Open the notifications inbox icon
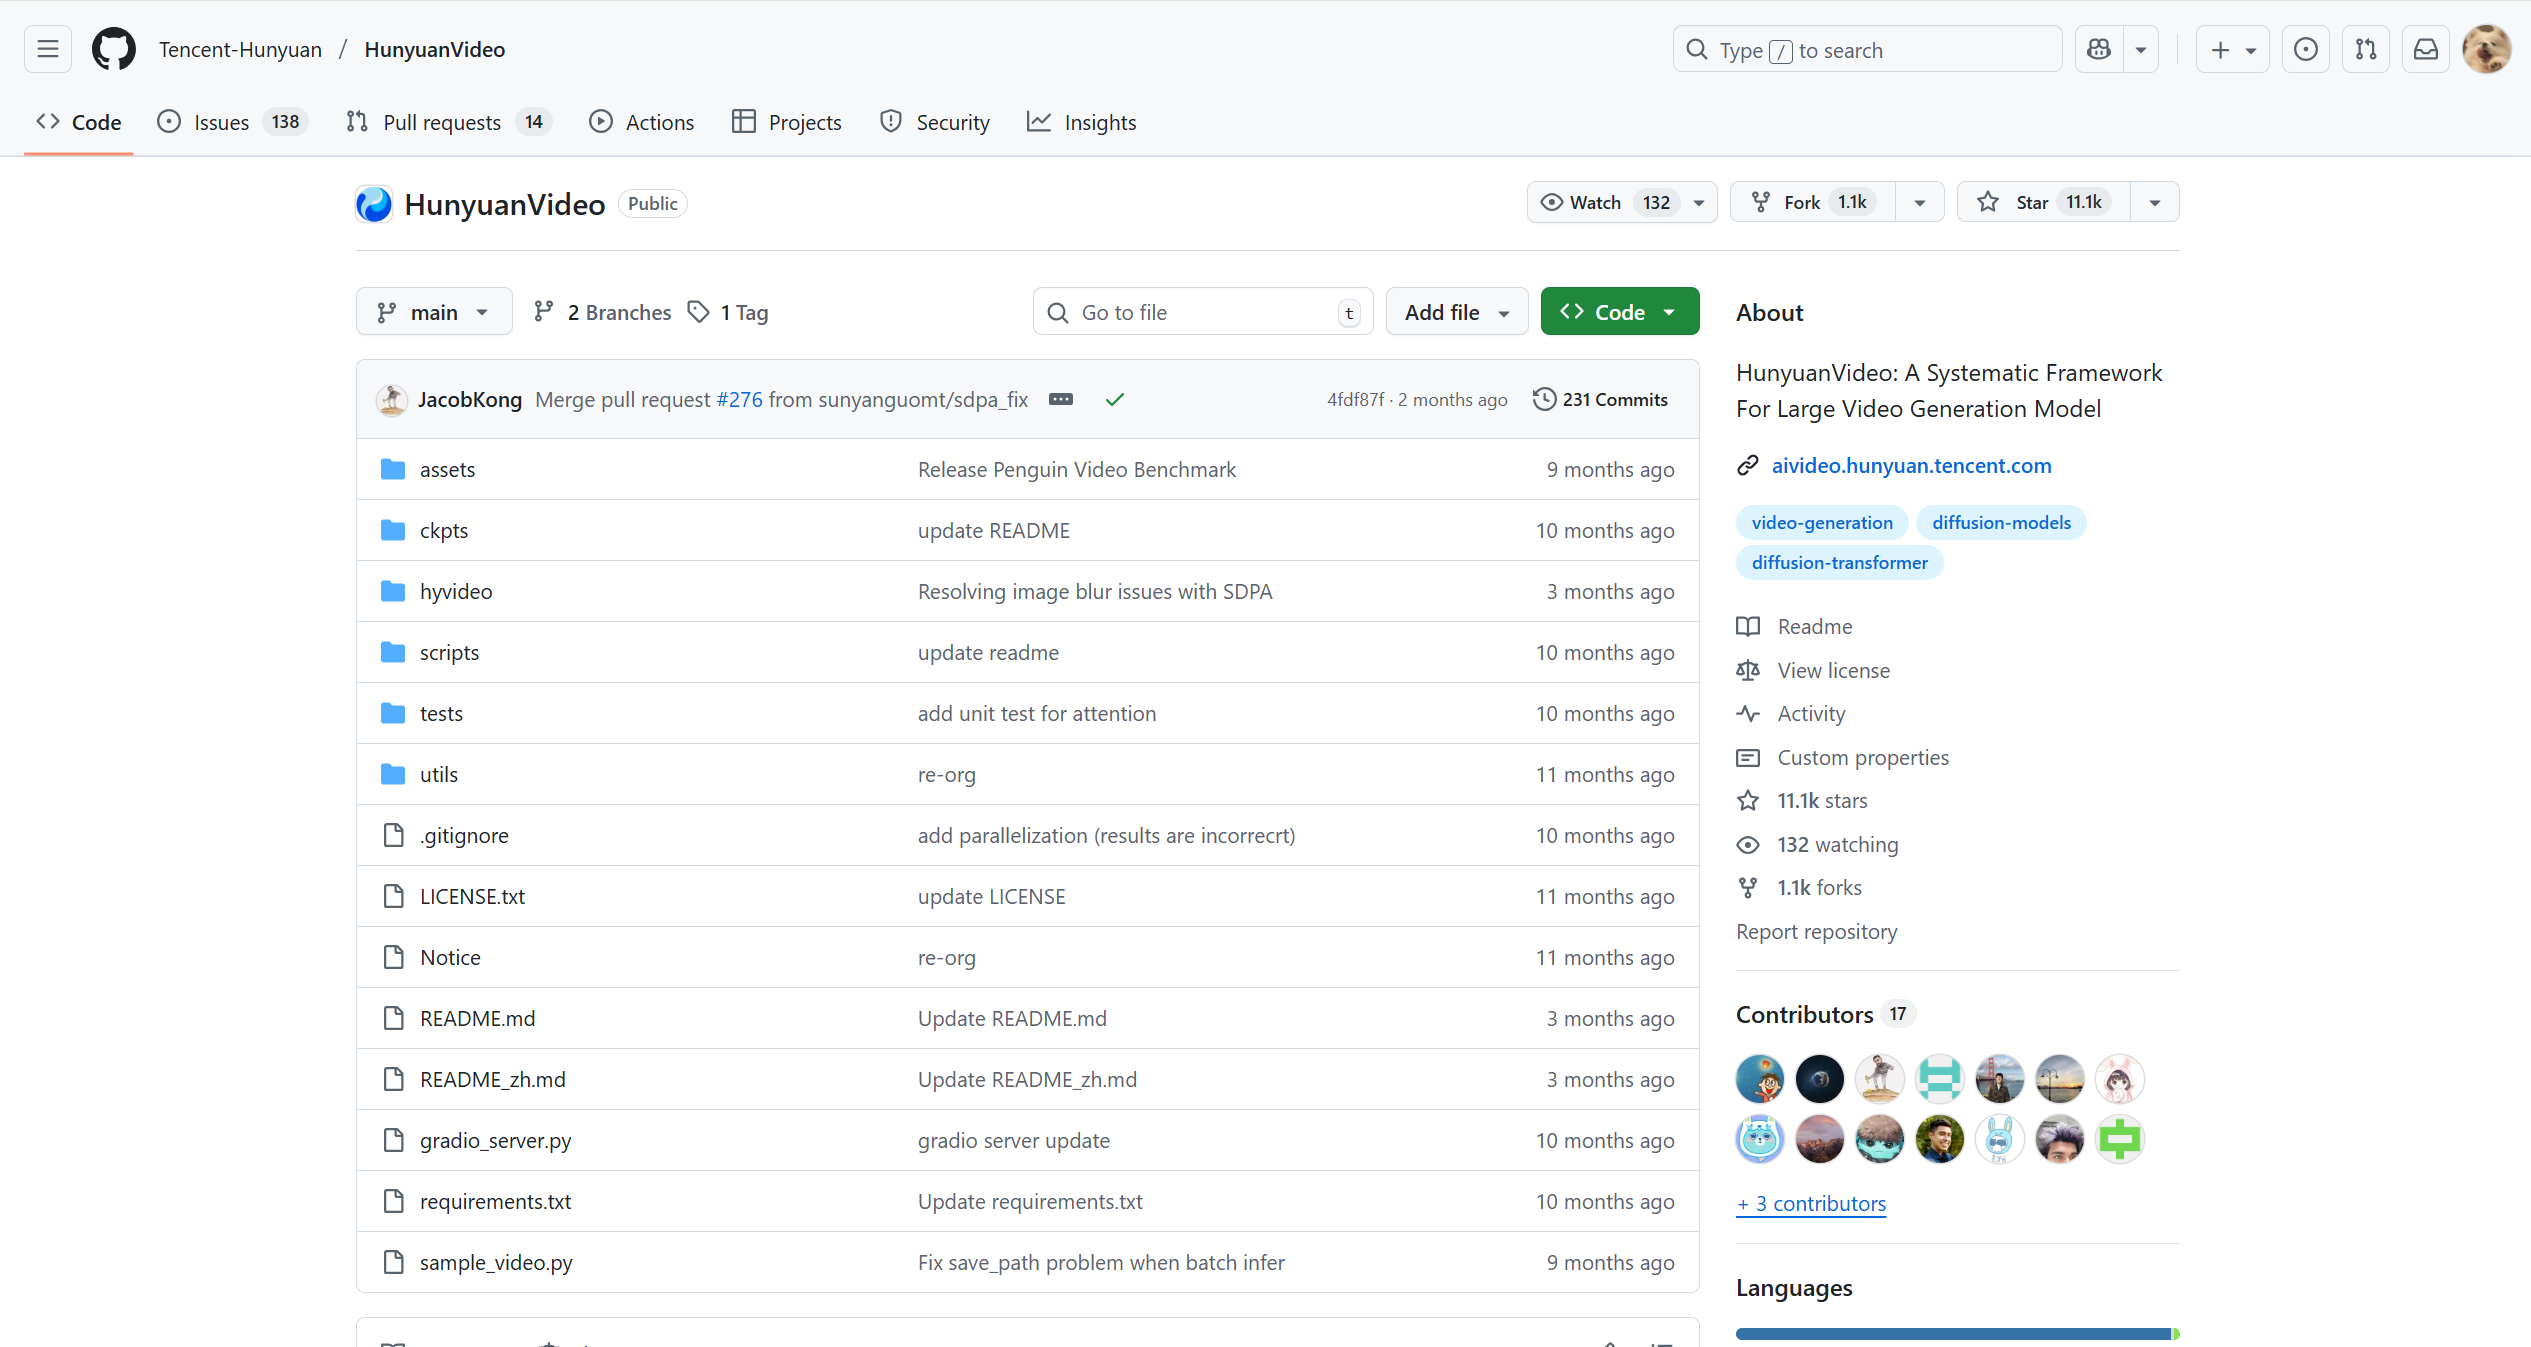The width and height of the screenshot is (2531, 1347). 2425,49
